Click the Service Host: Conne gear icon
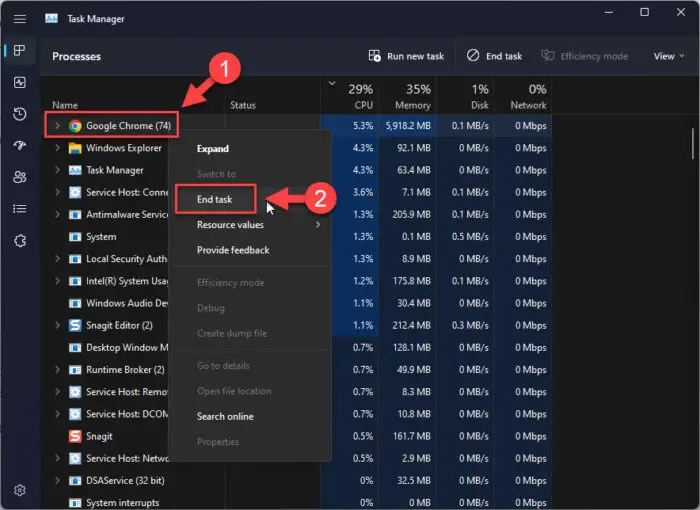The image size is (700, 510). pos(75,192)
